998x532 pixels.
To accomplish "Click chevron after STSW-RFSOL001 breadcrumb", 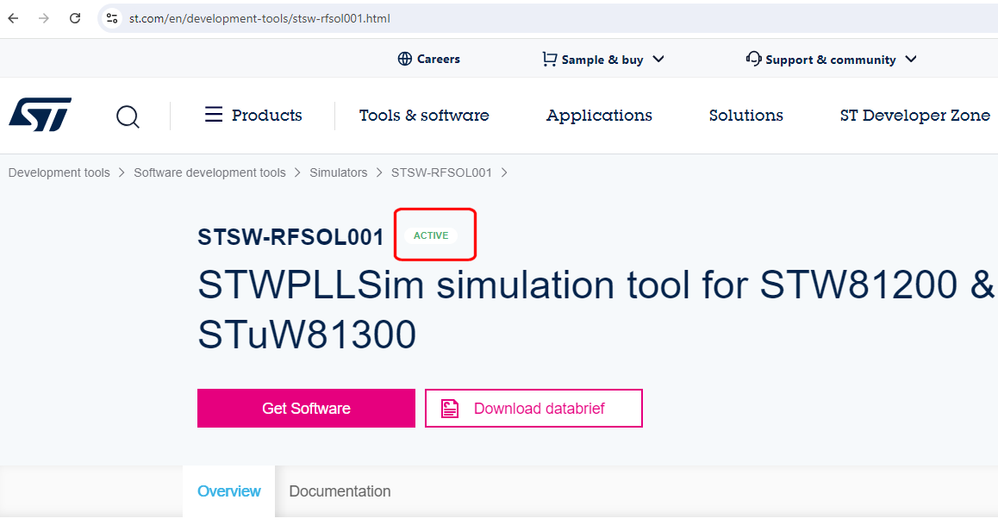I will [504, 173].
